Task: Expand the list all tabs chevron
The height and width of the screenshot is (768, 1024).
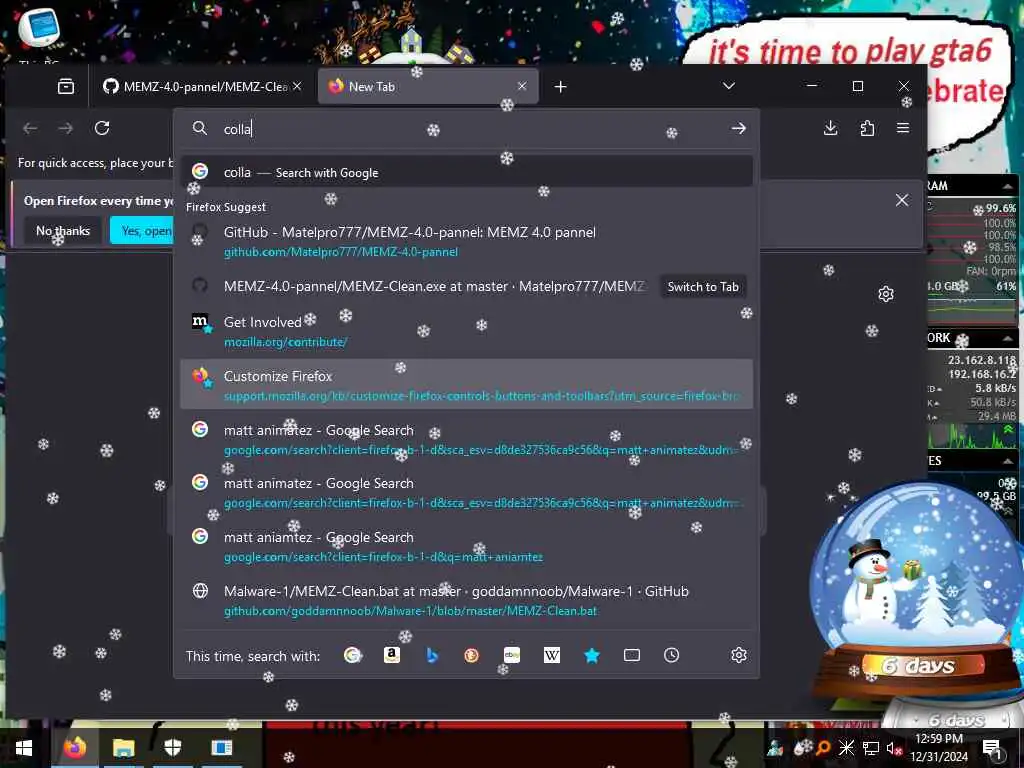Action: tap(729, 86)
